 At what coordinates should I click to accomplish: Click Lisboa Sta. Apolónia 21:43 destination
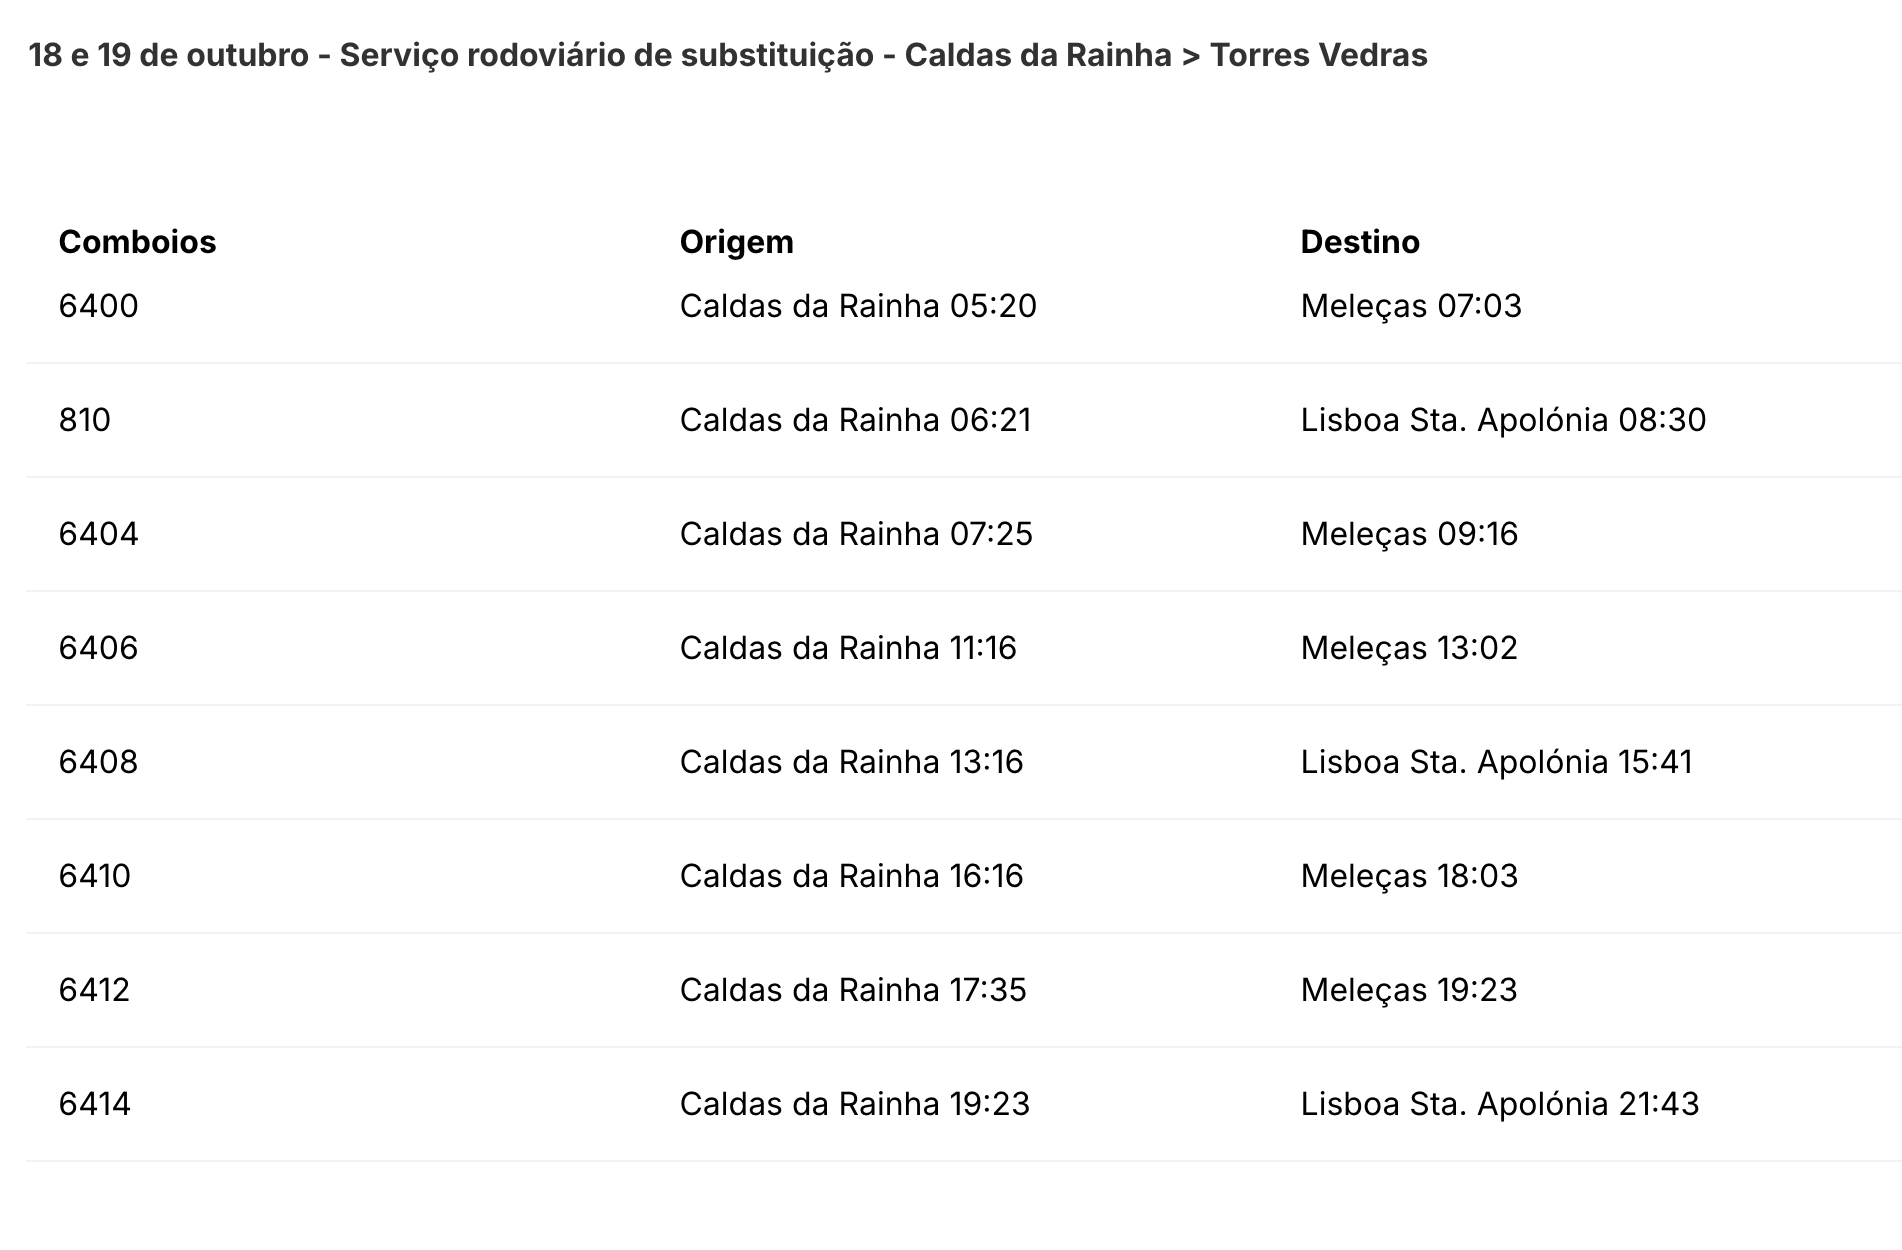pos(1499,1104)
